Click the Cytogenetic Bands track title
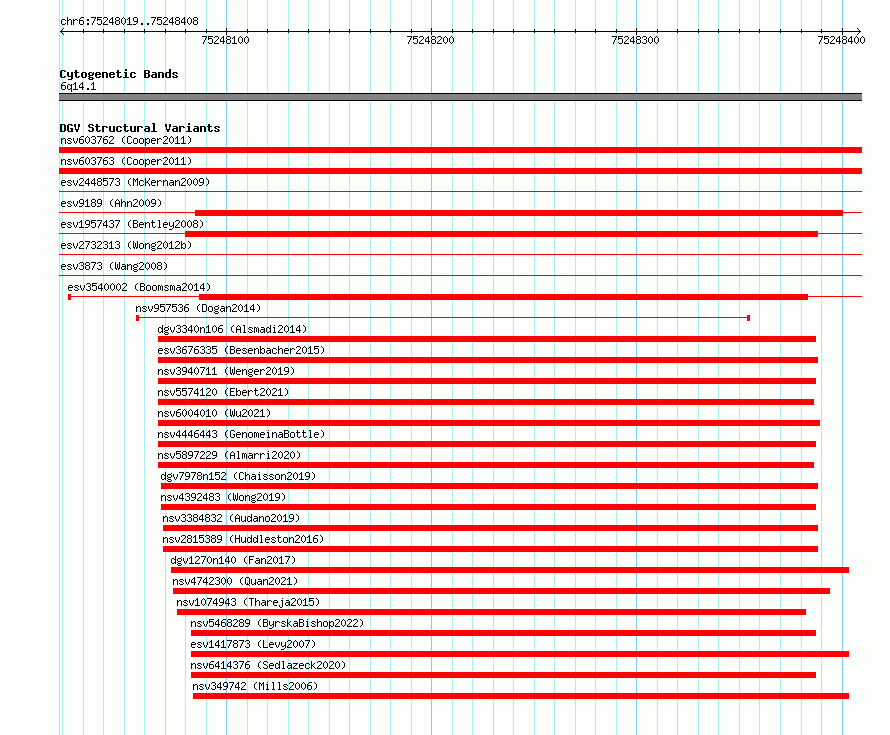Screen dimensions: 890x735 (x=119, y=74)
